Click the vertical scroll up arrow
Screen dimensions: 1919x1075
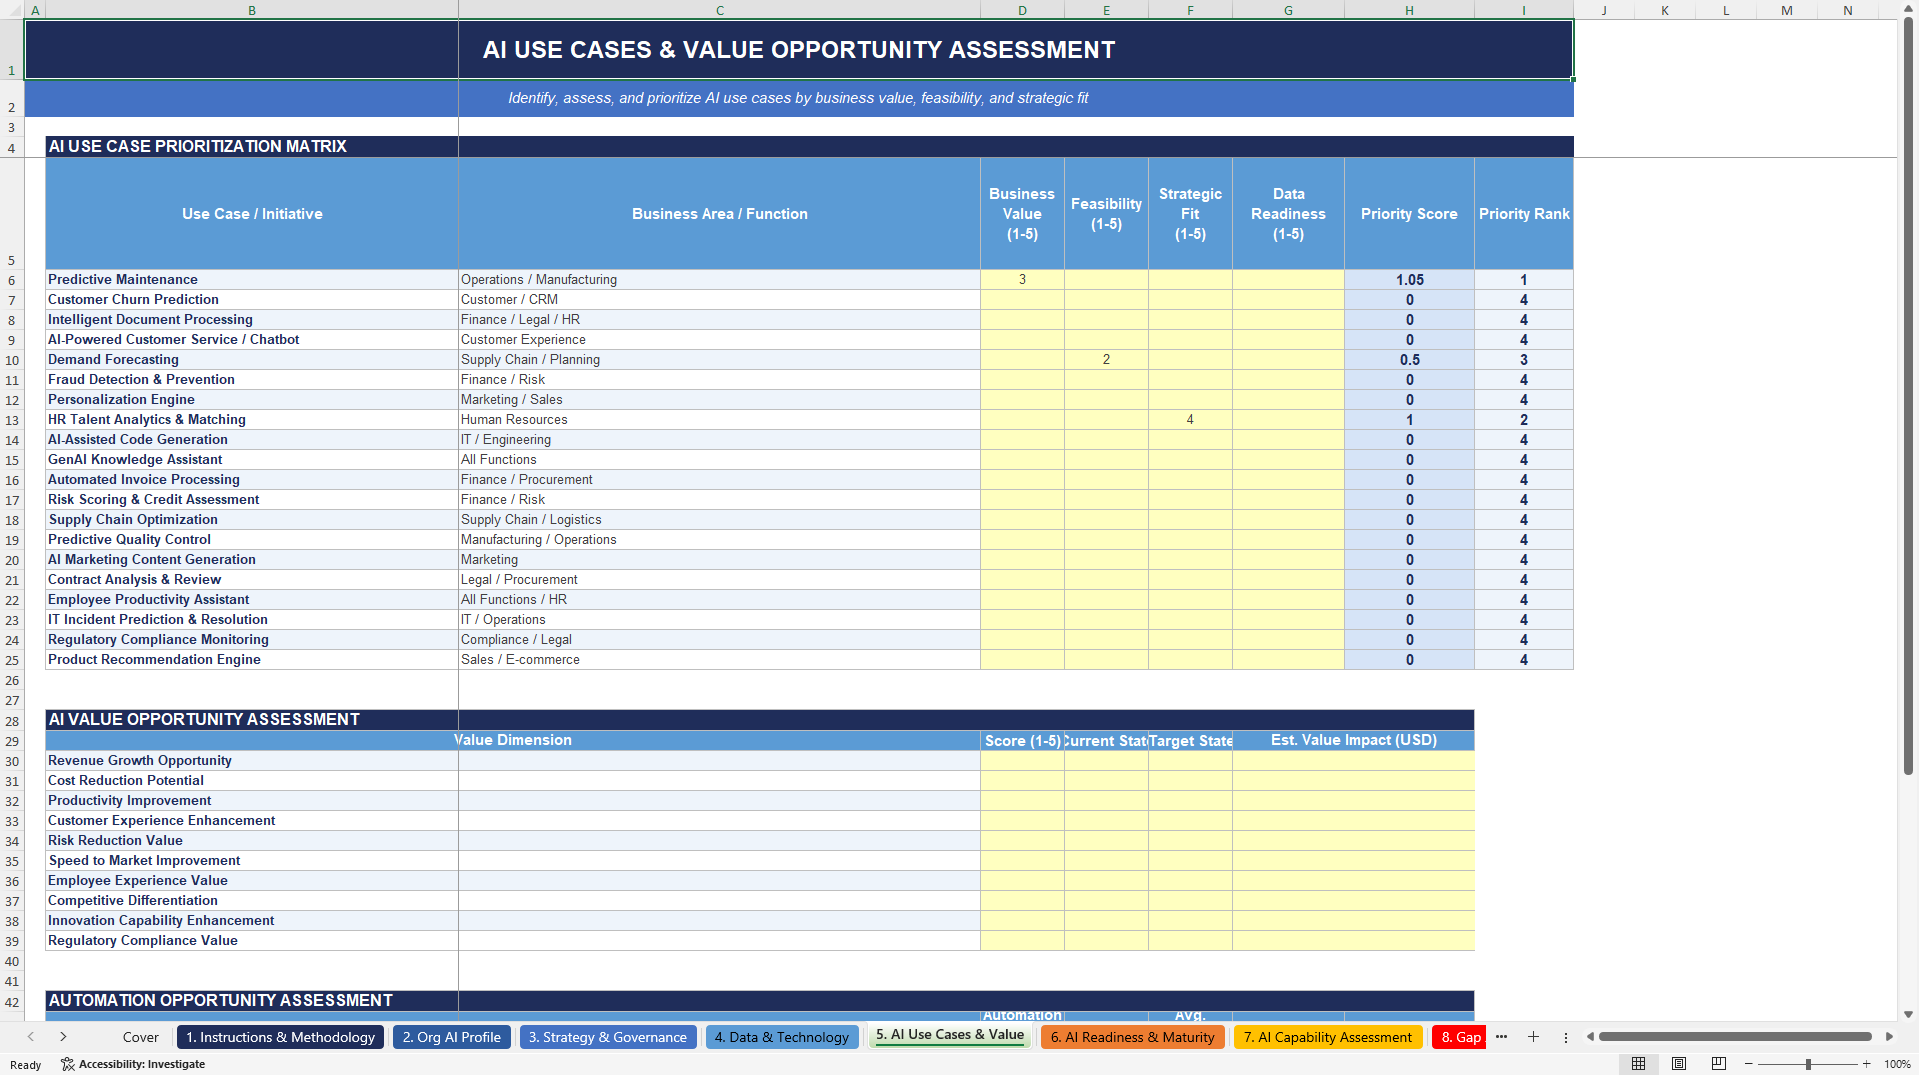[x=1908, y=9]
